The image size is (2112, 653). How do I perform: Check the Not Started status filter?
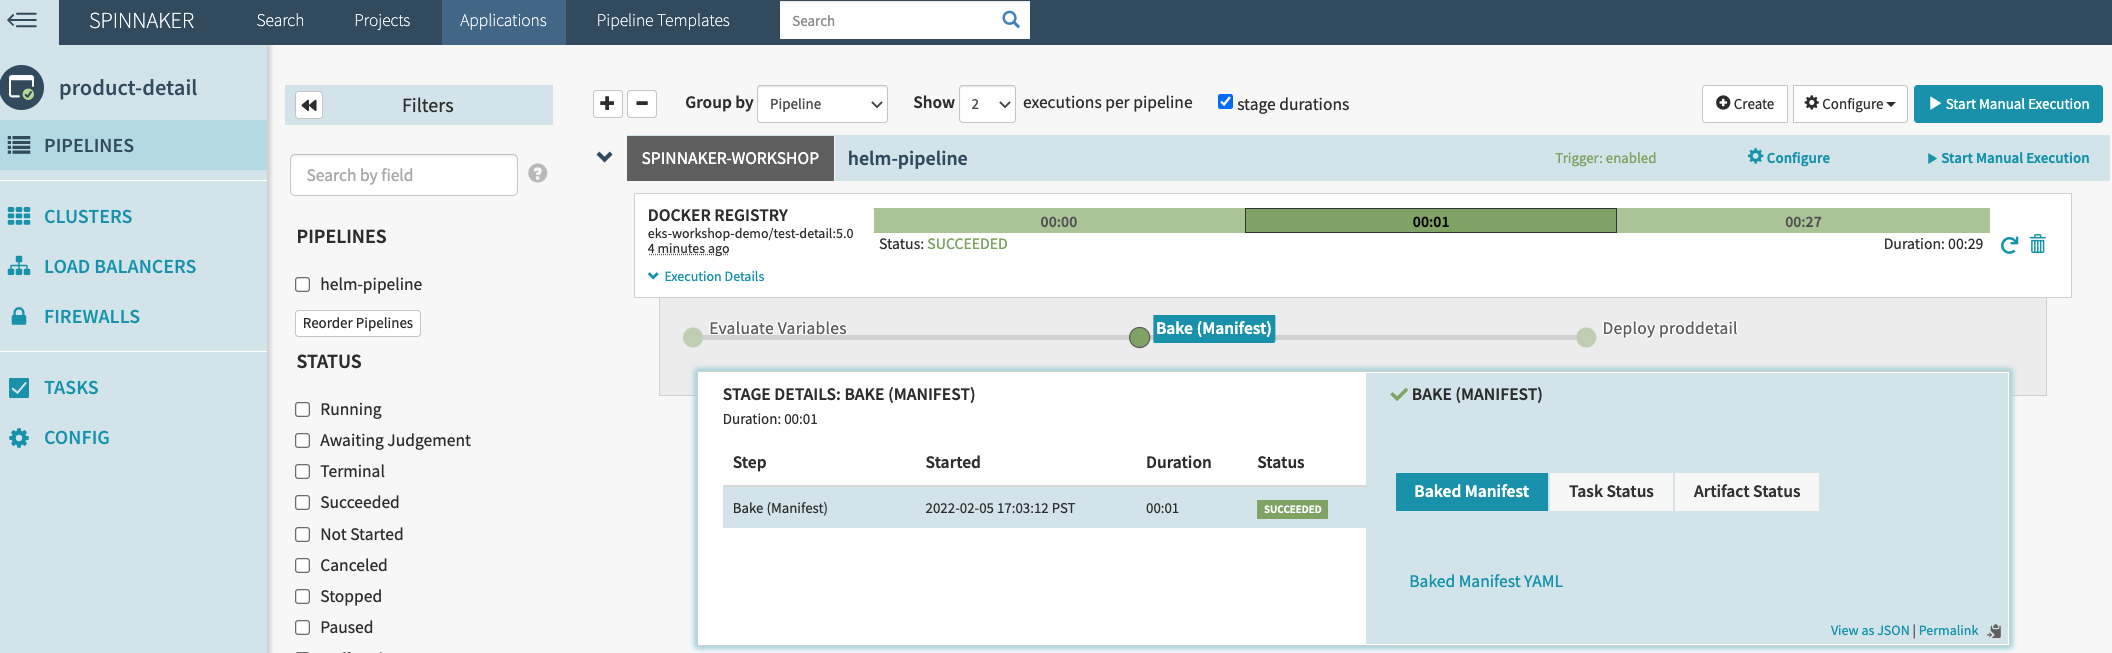(x=303, y=534)
